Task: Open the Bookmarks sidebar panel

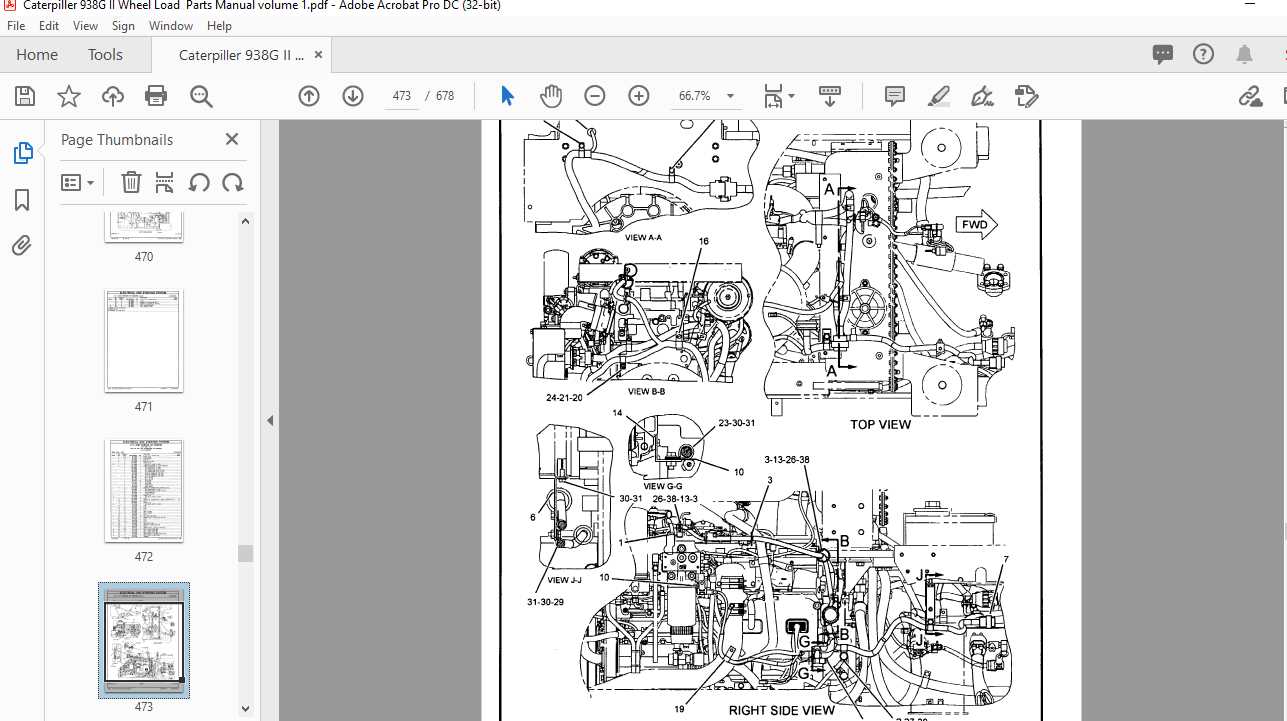Action: tap(22, 200)
